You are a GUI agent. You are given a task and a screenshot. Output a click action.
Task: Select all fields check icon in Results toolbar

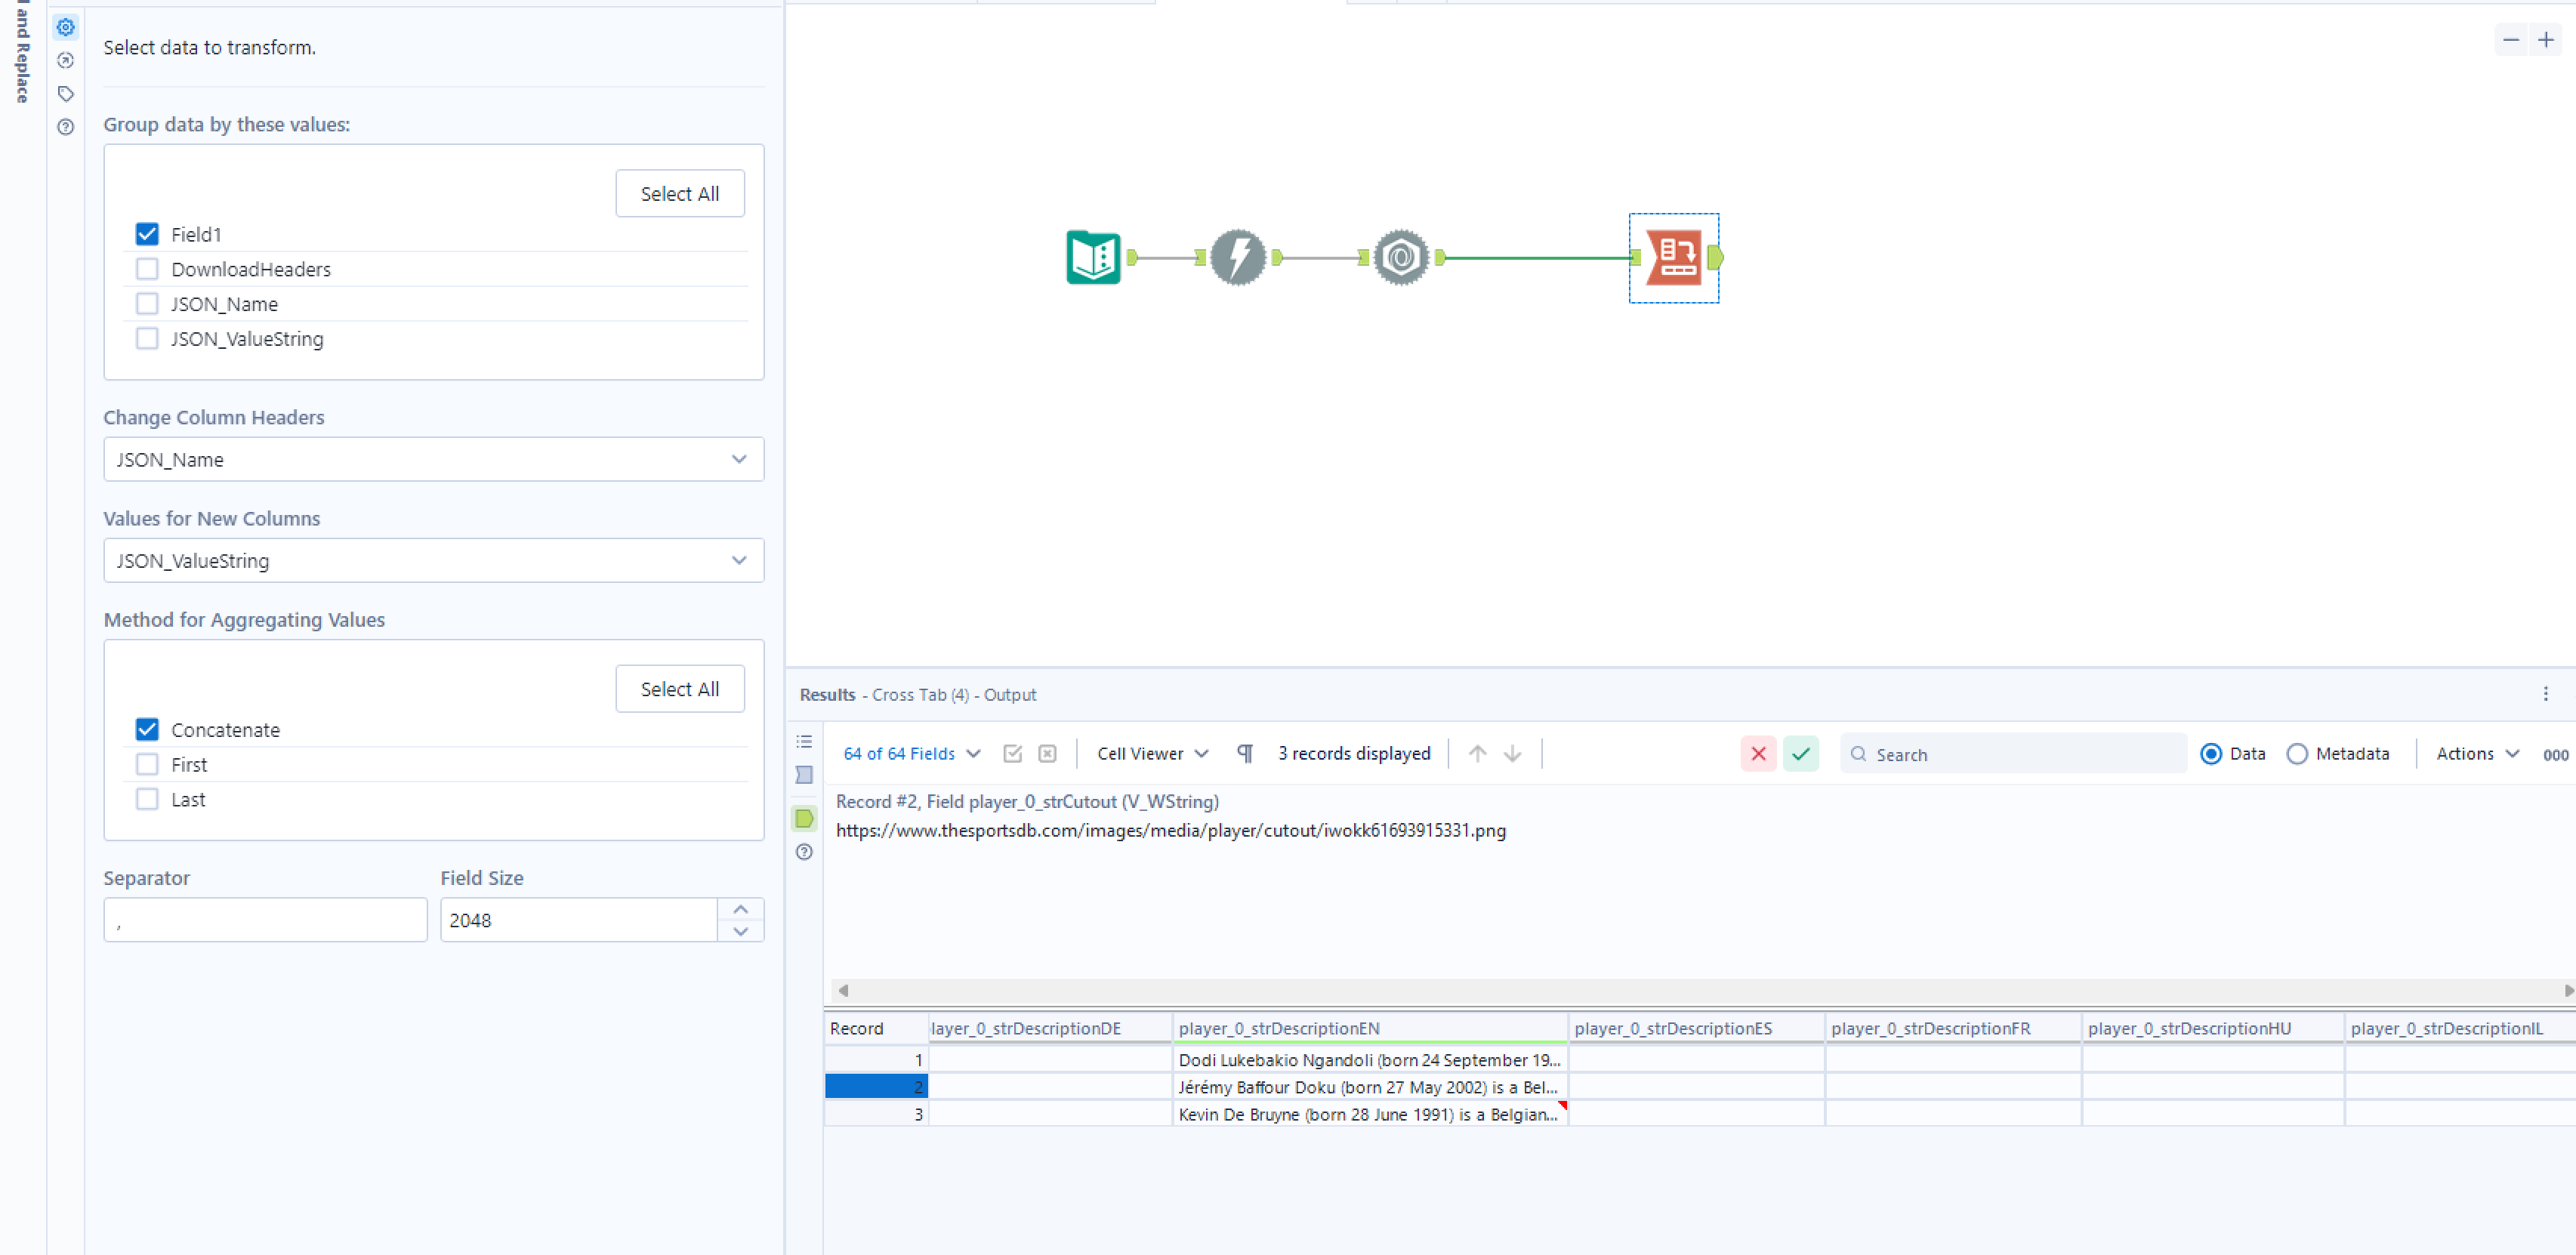point(1013,754)
